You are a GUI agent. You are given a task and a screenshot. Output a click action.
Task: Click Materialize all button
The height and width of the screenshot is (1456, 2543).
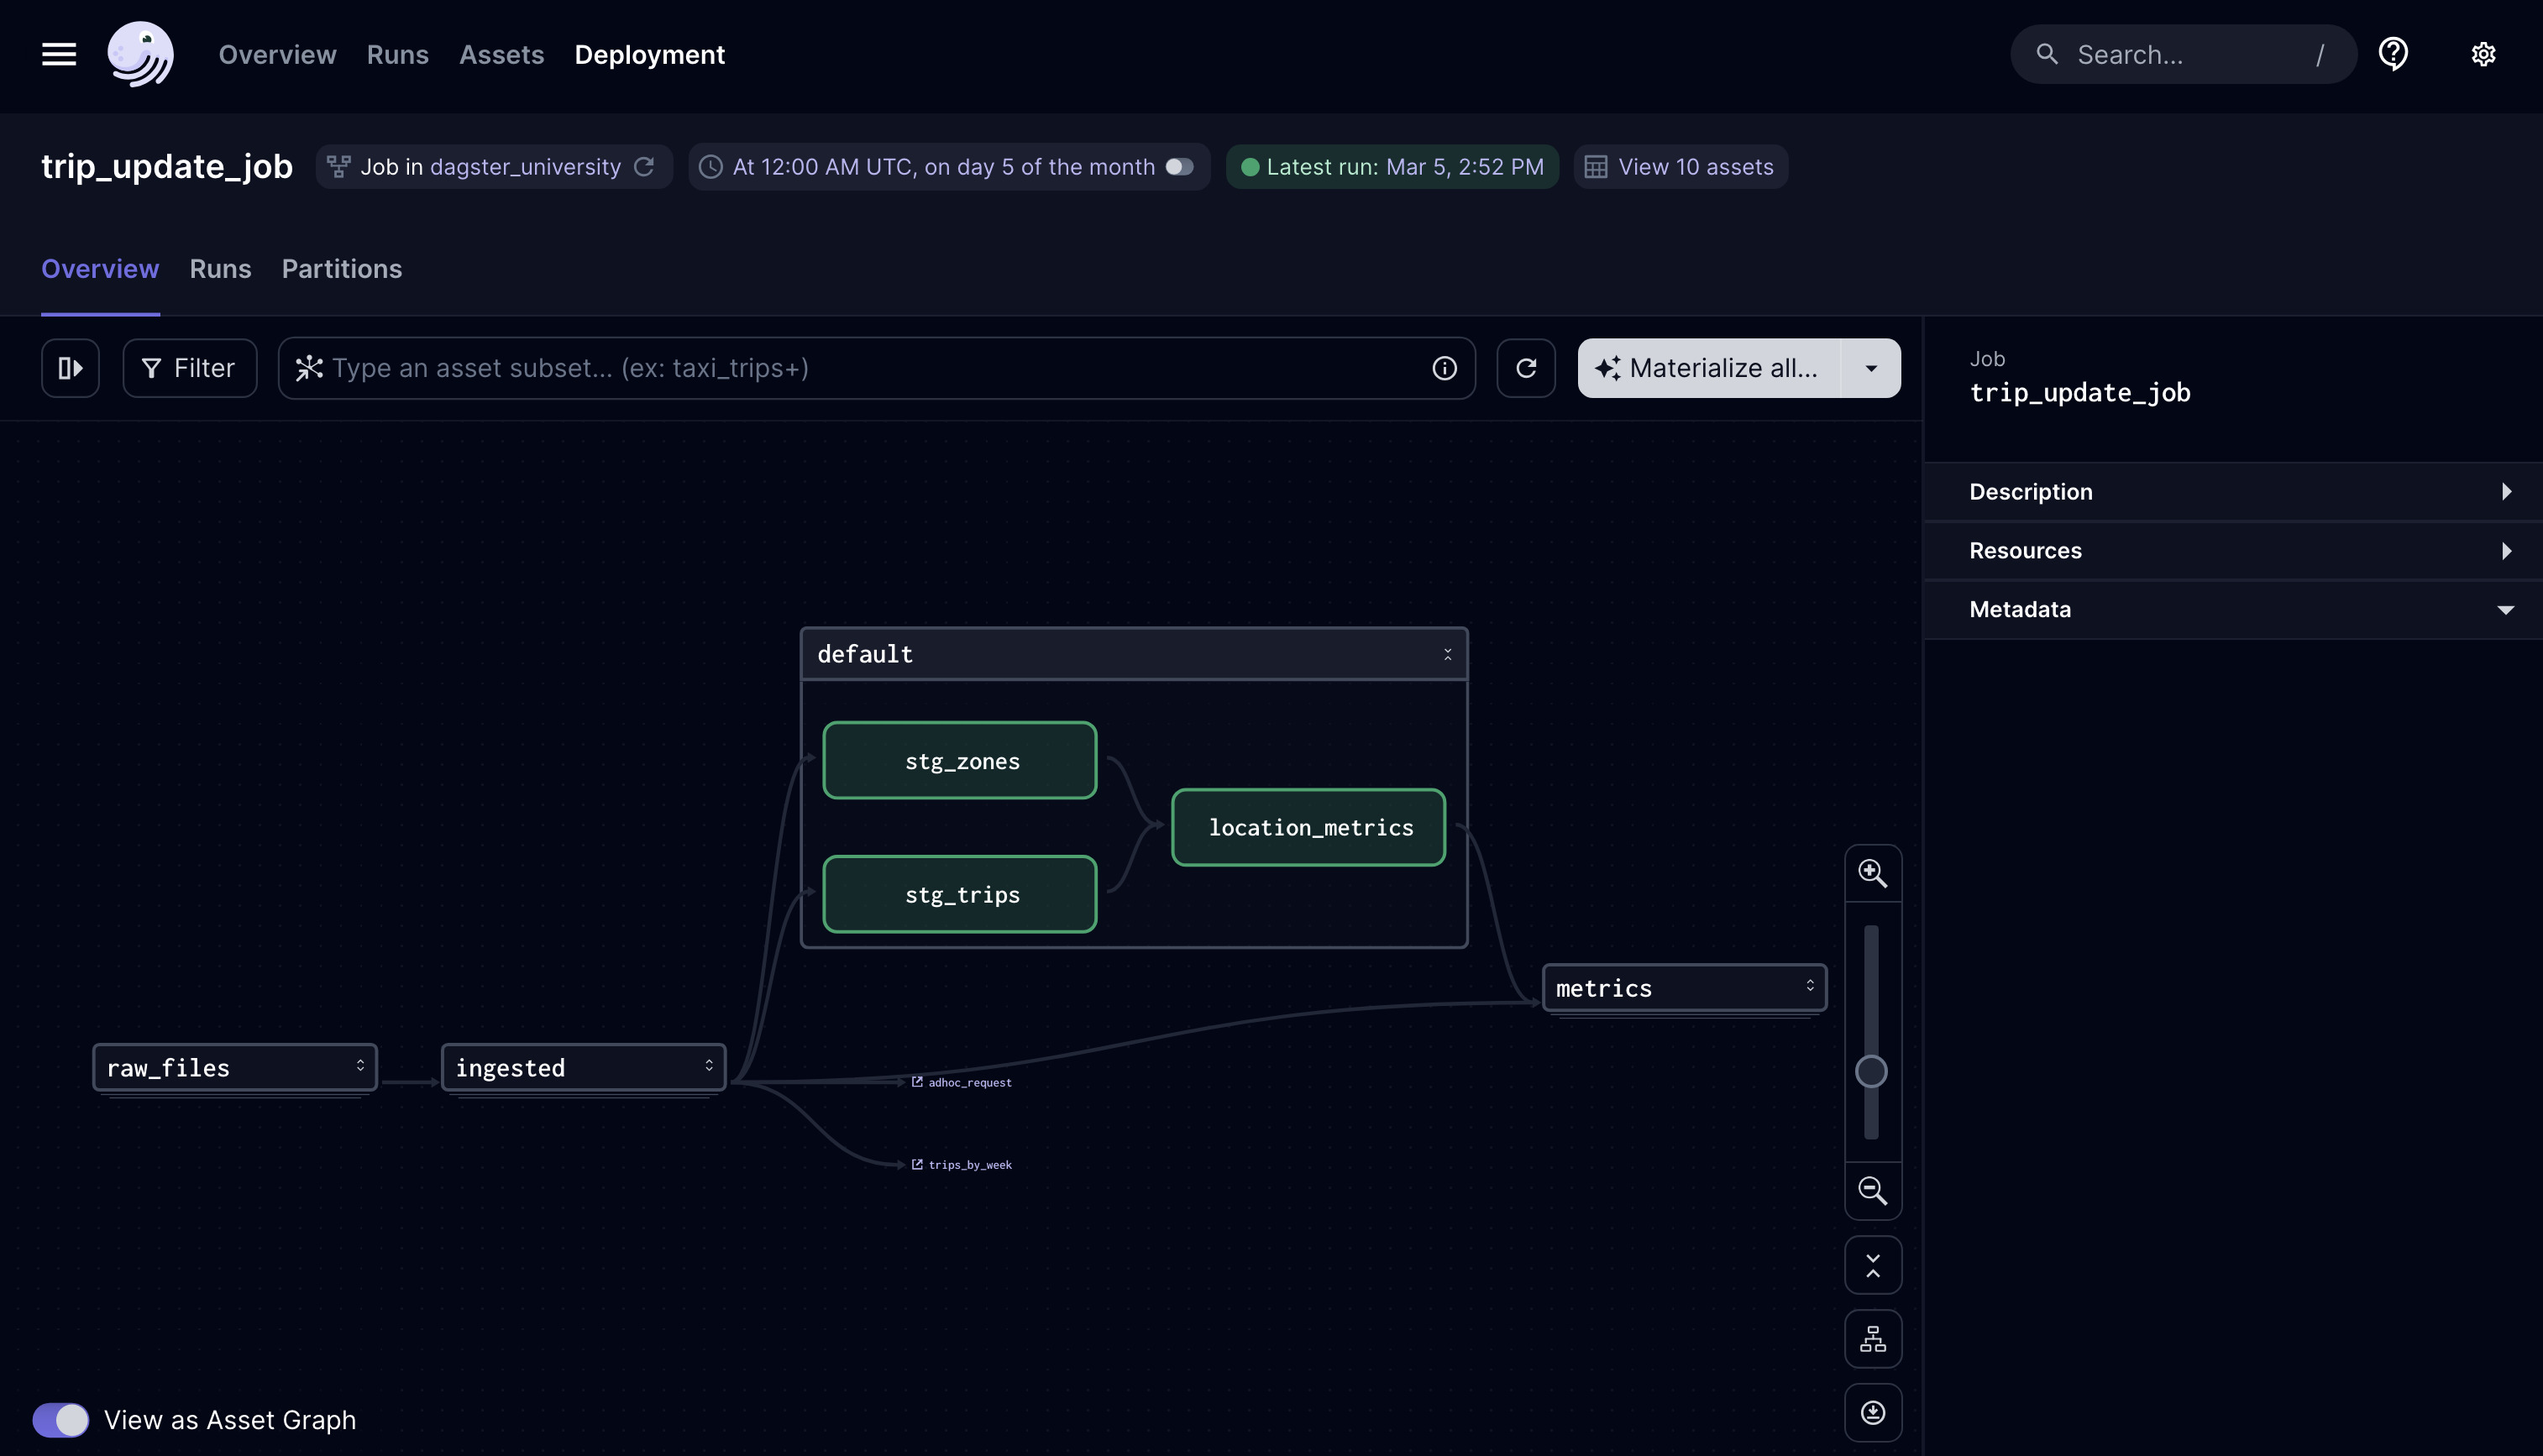(x=1709, y=368)
